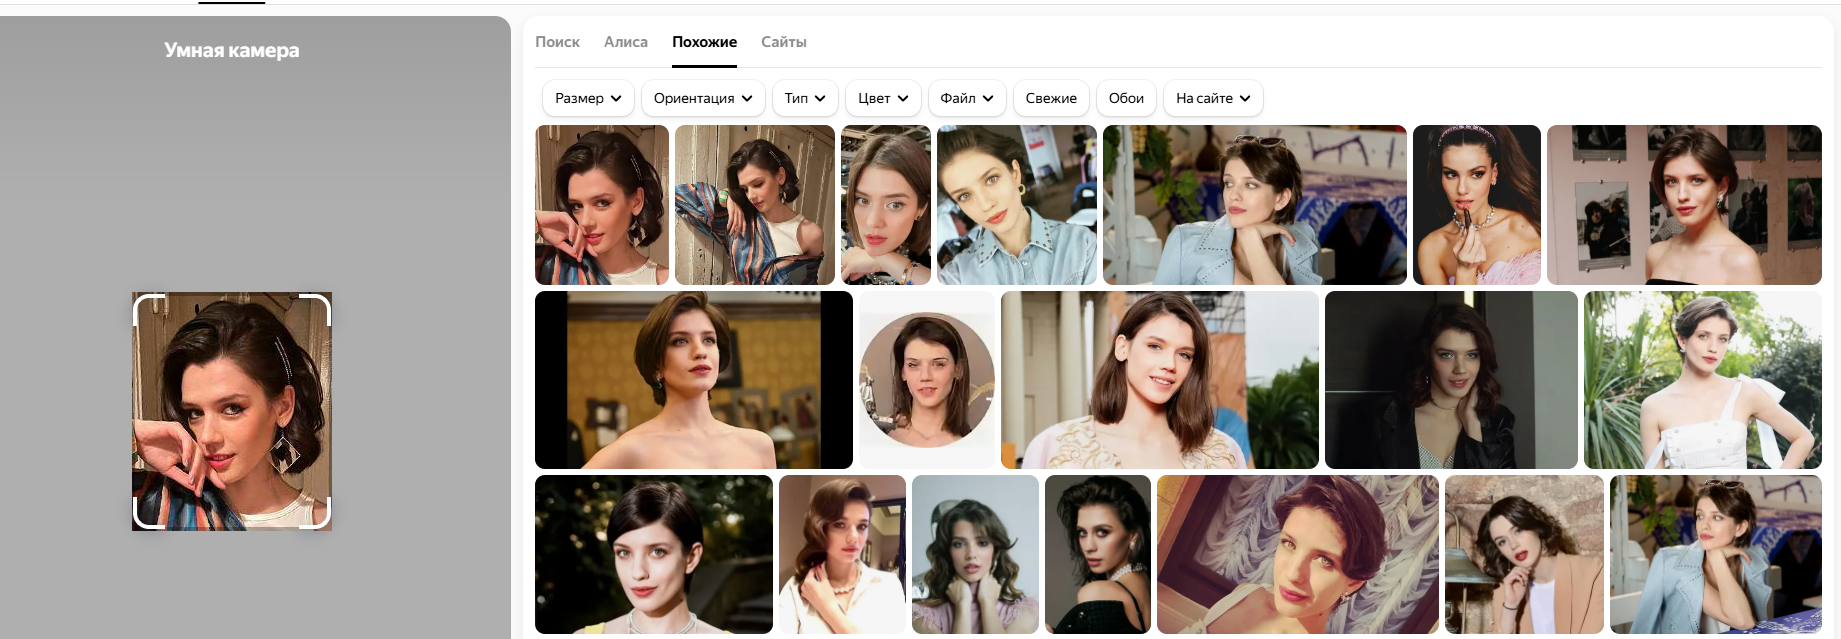
Task: Expand the Тип filter dropdown
Action: tap(805, 98)
